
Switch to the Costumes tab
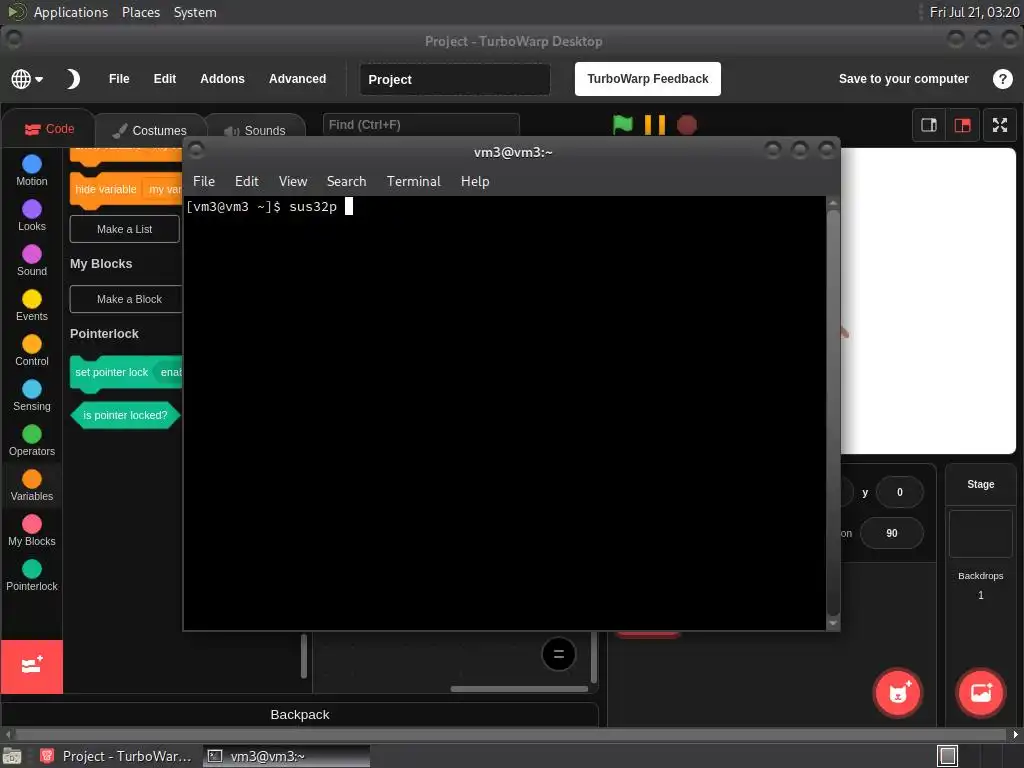pyautogui.click(x=150, y=131)
